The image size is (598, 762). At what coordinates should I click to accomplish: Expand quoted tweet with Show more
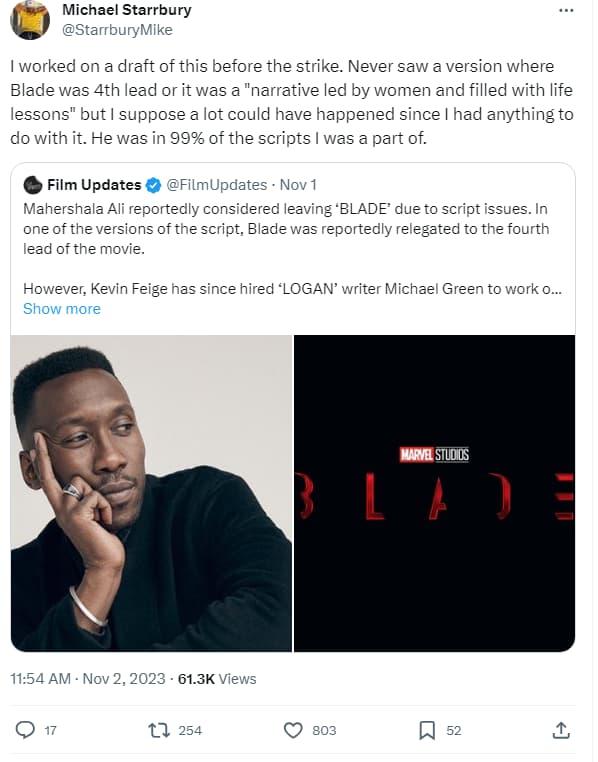(62, 309)
